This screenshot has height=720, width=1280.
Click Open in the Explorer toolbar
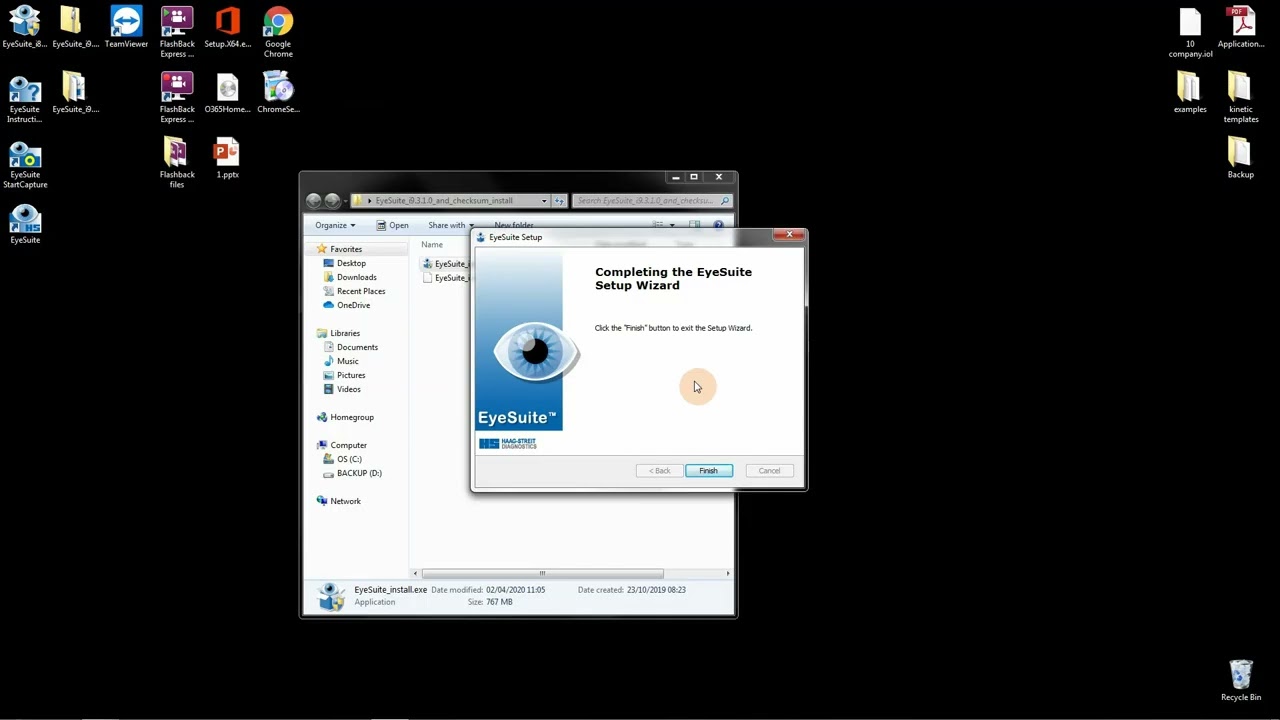392,225
